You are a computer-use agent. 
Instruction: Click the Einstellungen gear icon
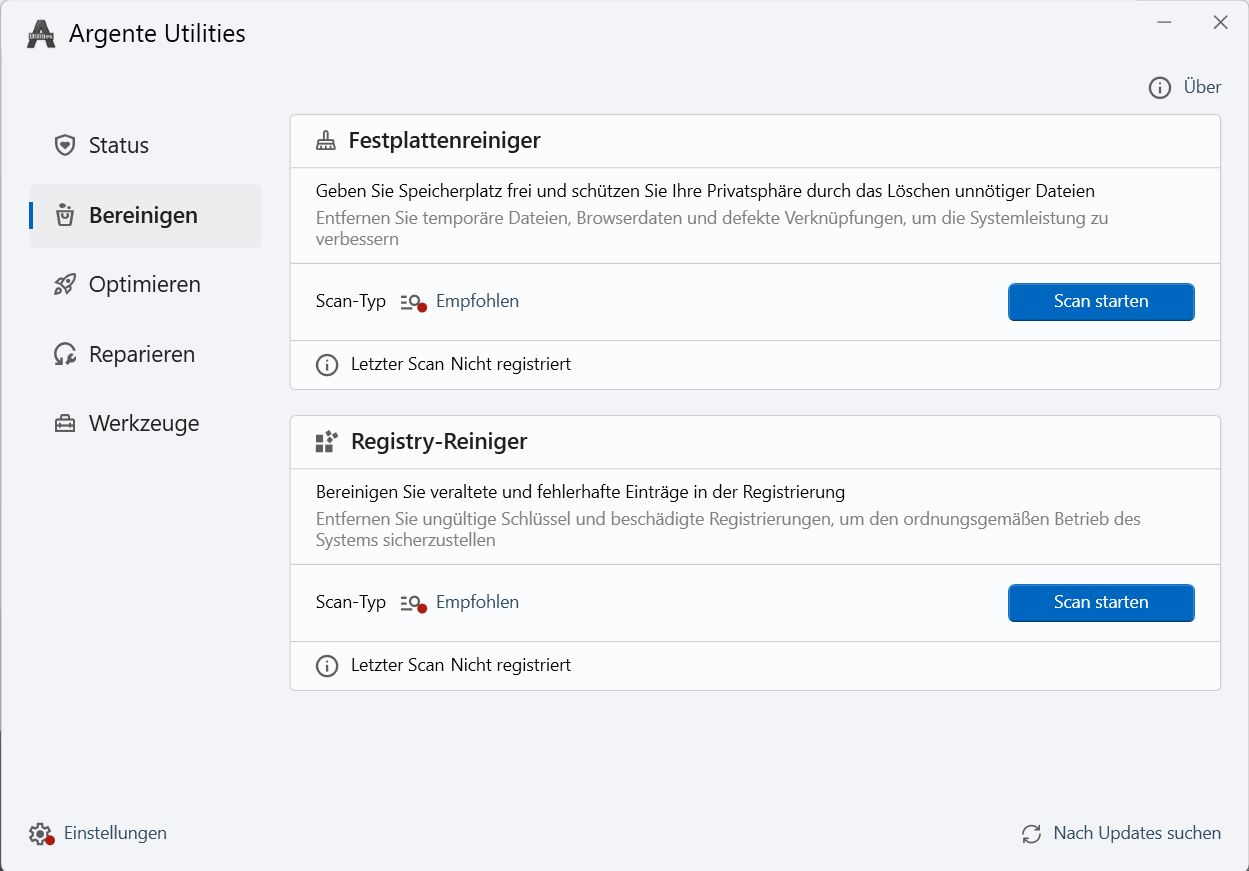40,834
